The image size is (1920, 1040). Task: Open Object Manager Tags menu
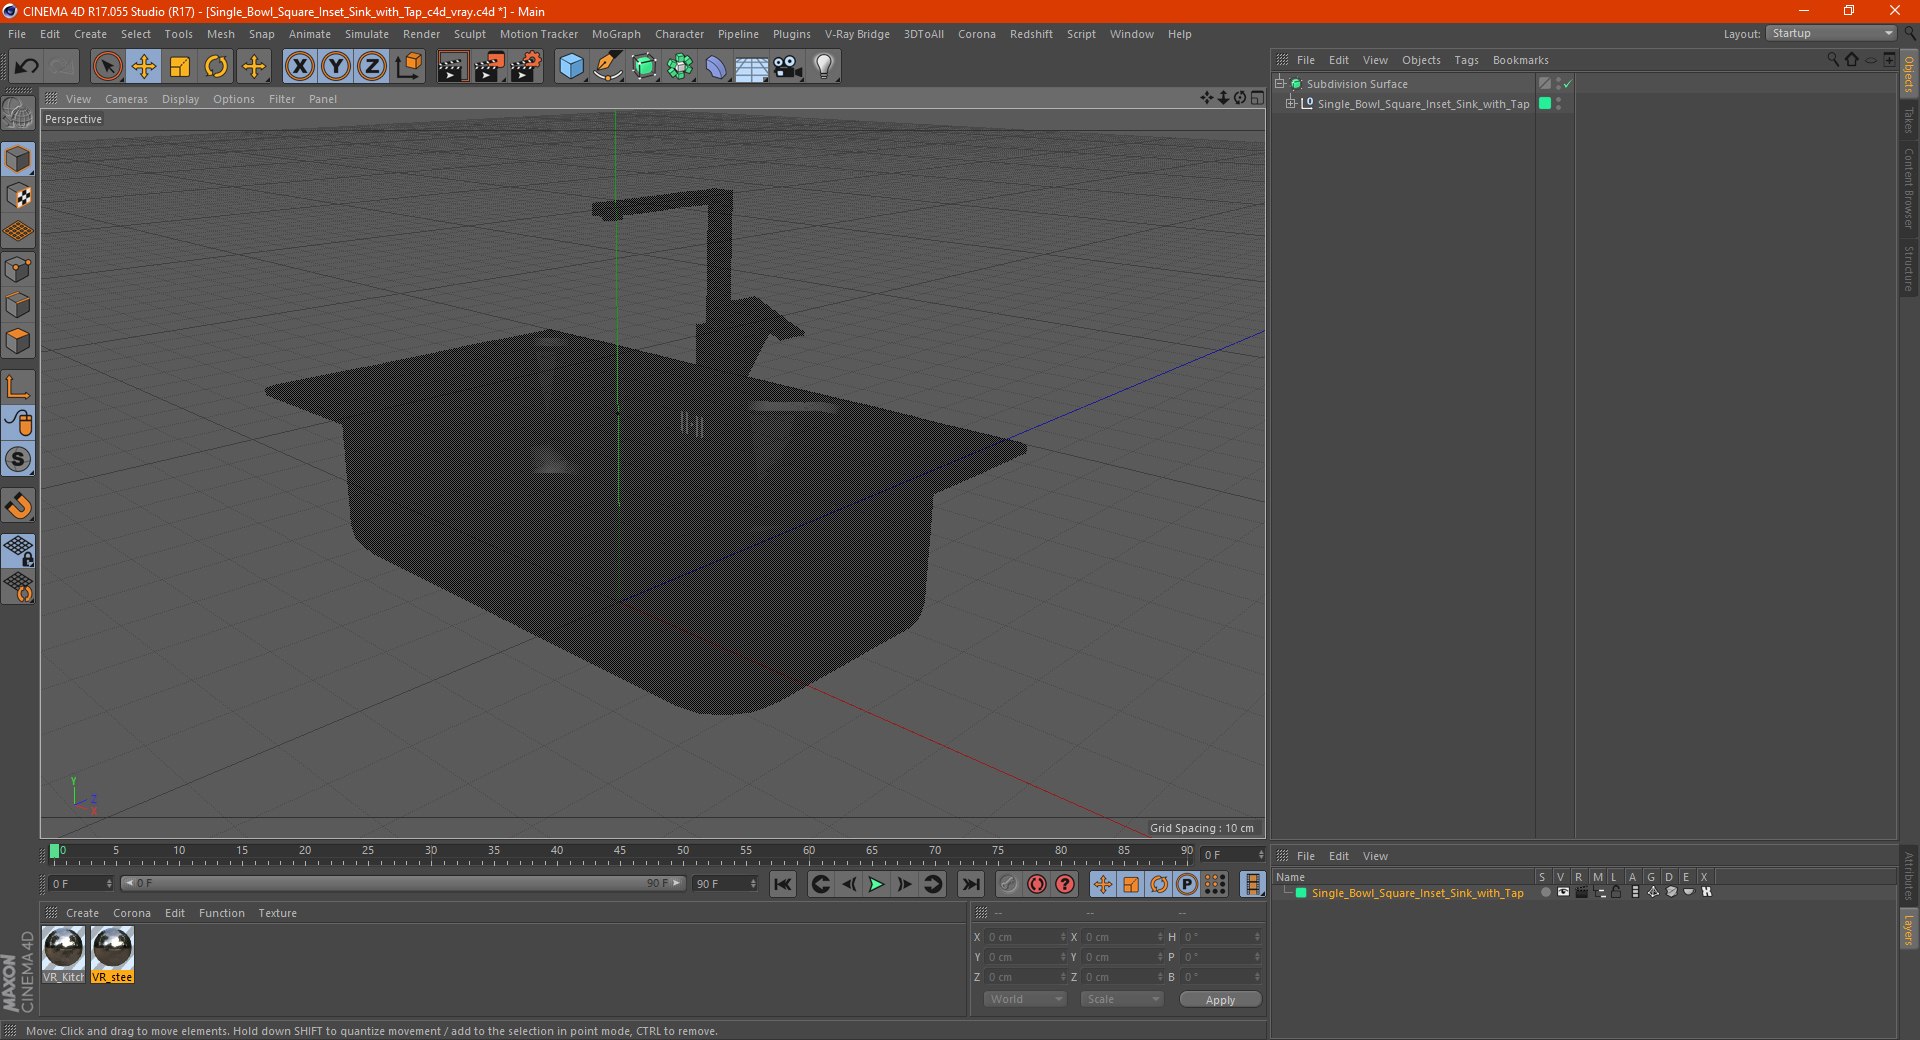1466,60
